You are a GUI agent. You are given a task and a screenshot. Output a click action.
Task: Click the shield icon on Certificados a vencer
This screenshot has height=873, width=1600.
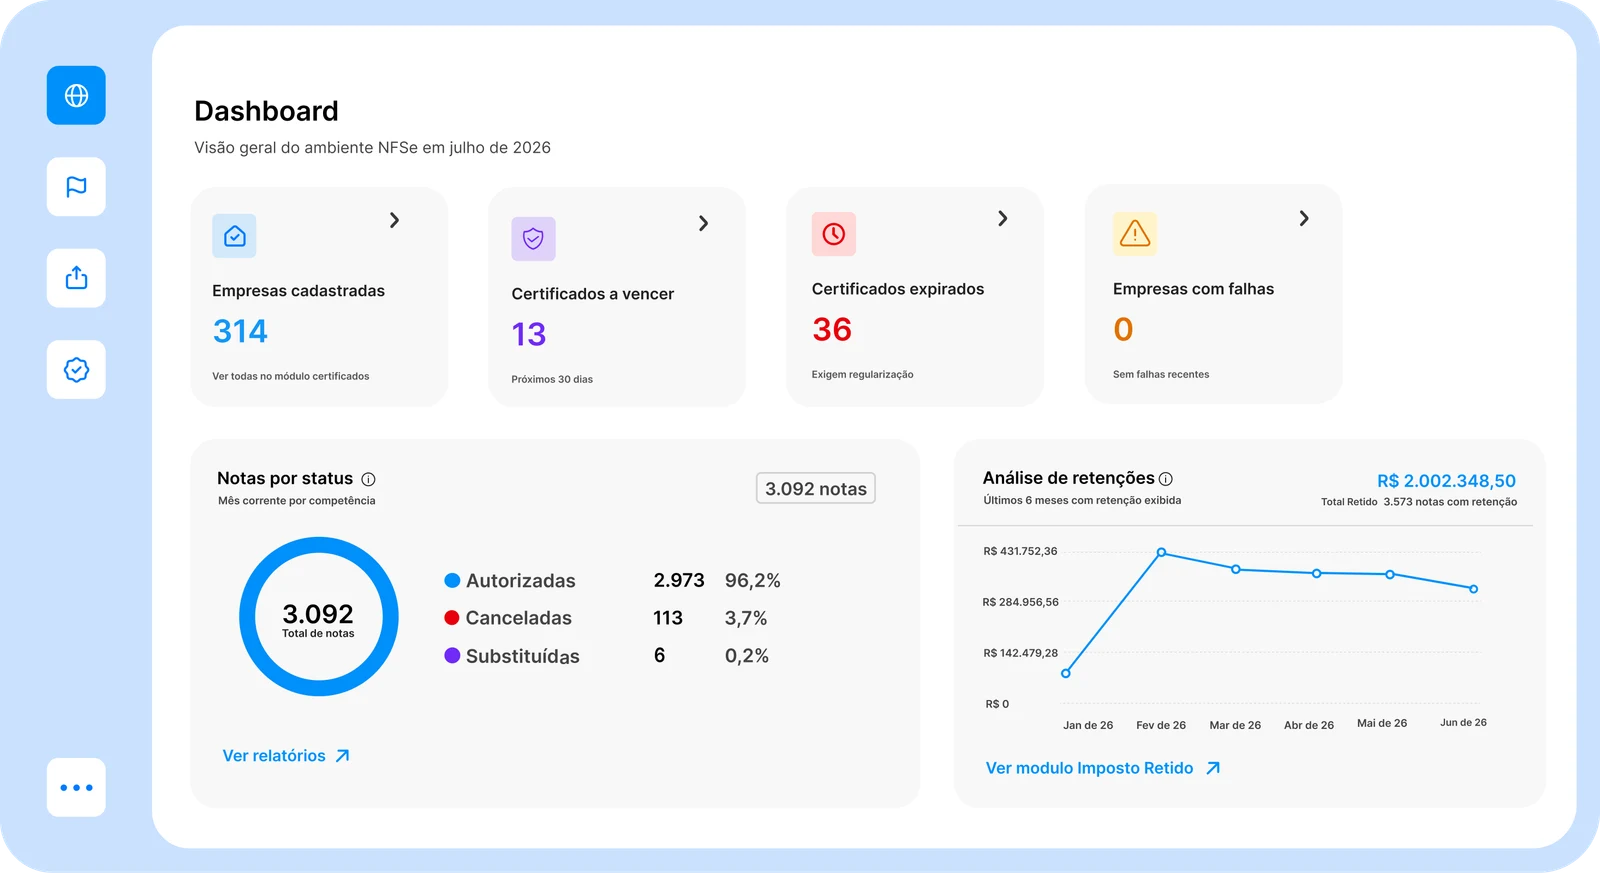(x=533, y=239)
